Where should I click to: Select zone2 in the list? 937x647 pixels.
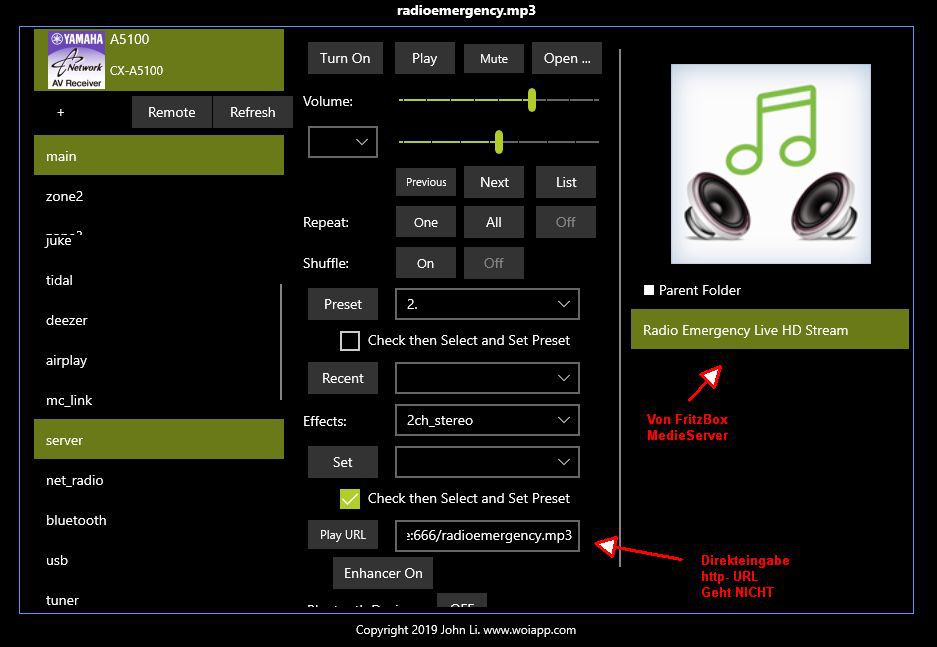[x=159, y=196]
